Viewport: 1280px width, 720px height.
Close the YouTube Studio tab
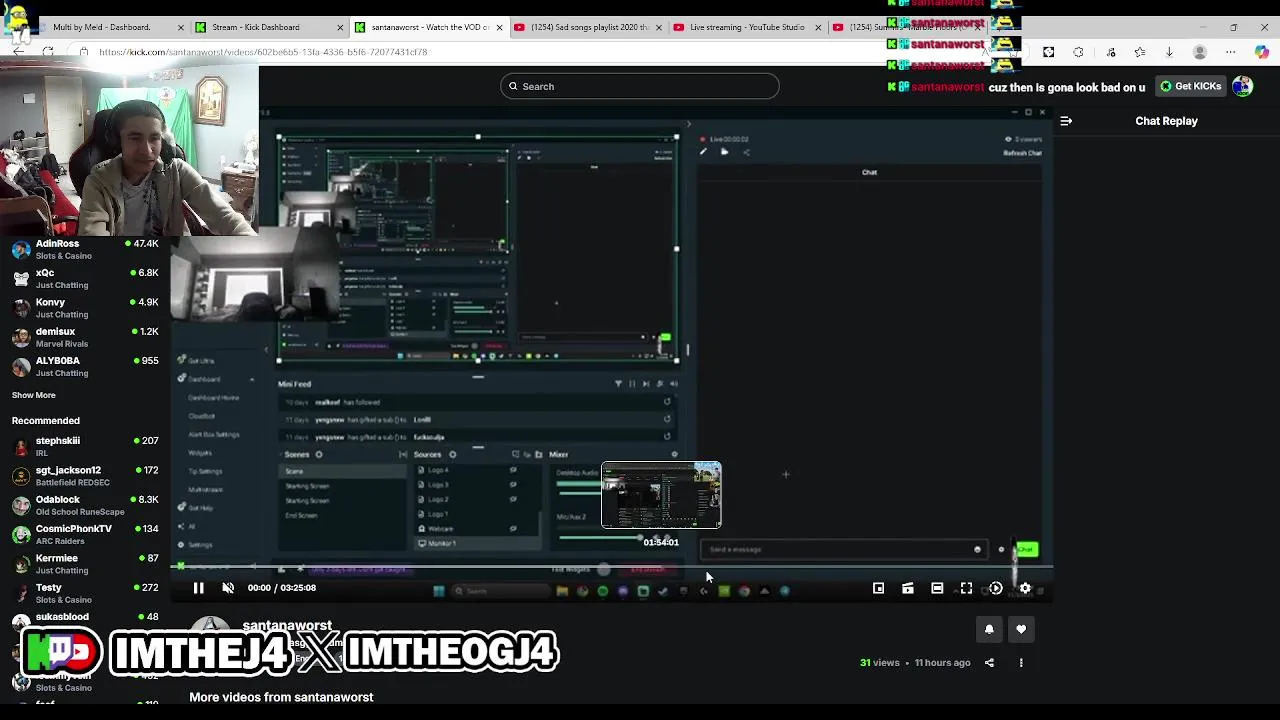point(819,27)
